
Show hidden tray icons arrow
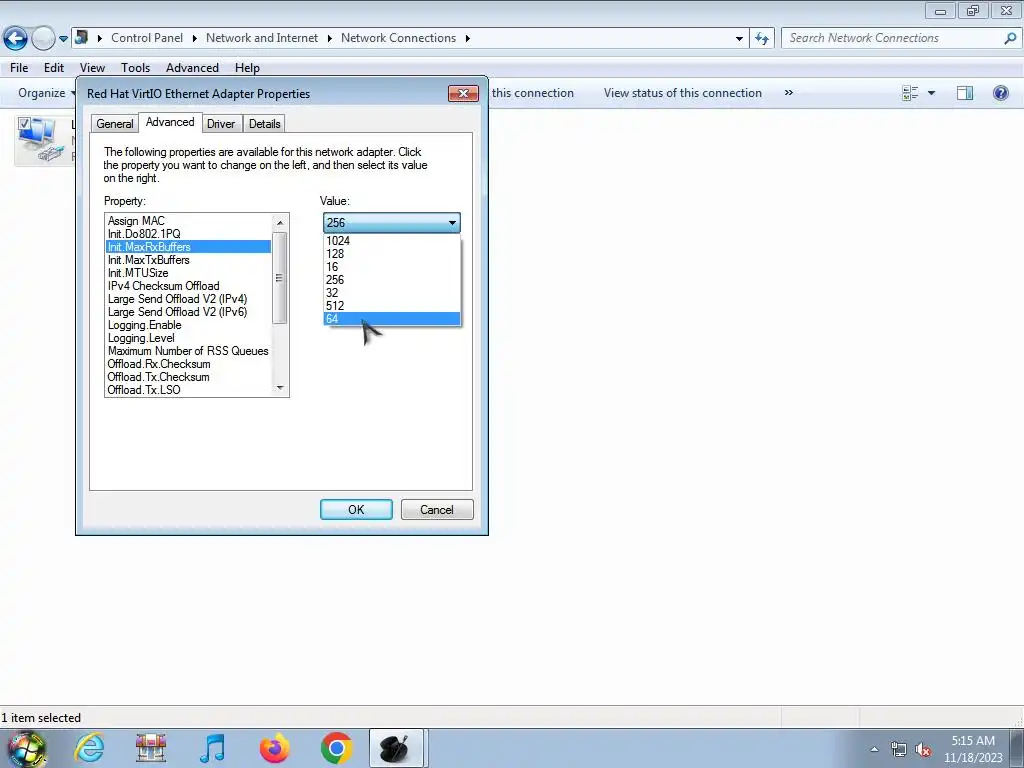pos(874,749)
